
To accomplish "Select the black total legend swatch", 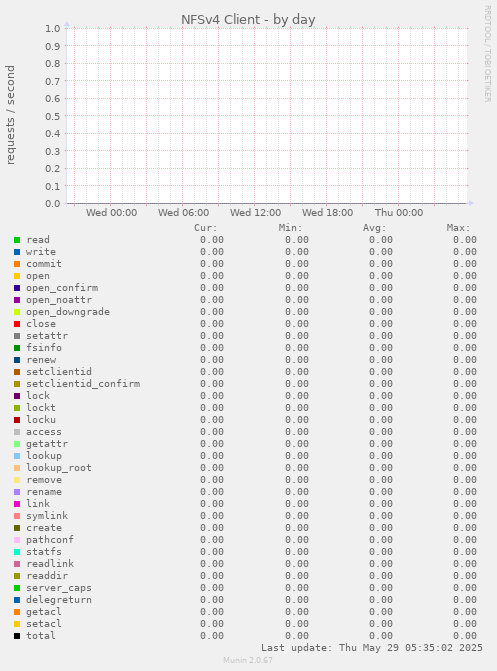I will click(x=17, y=636).
